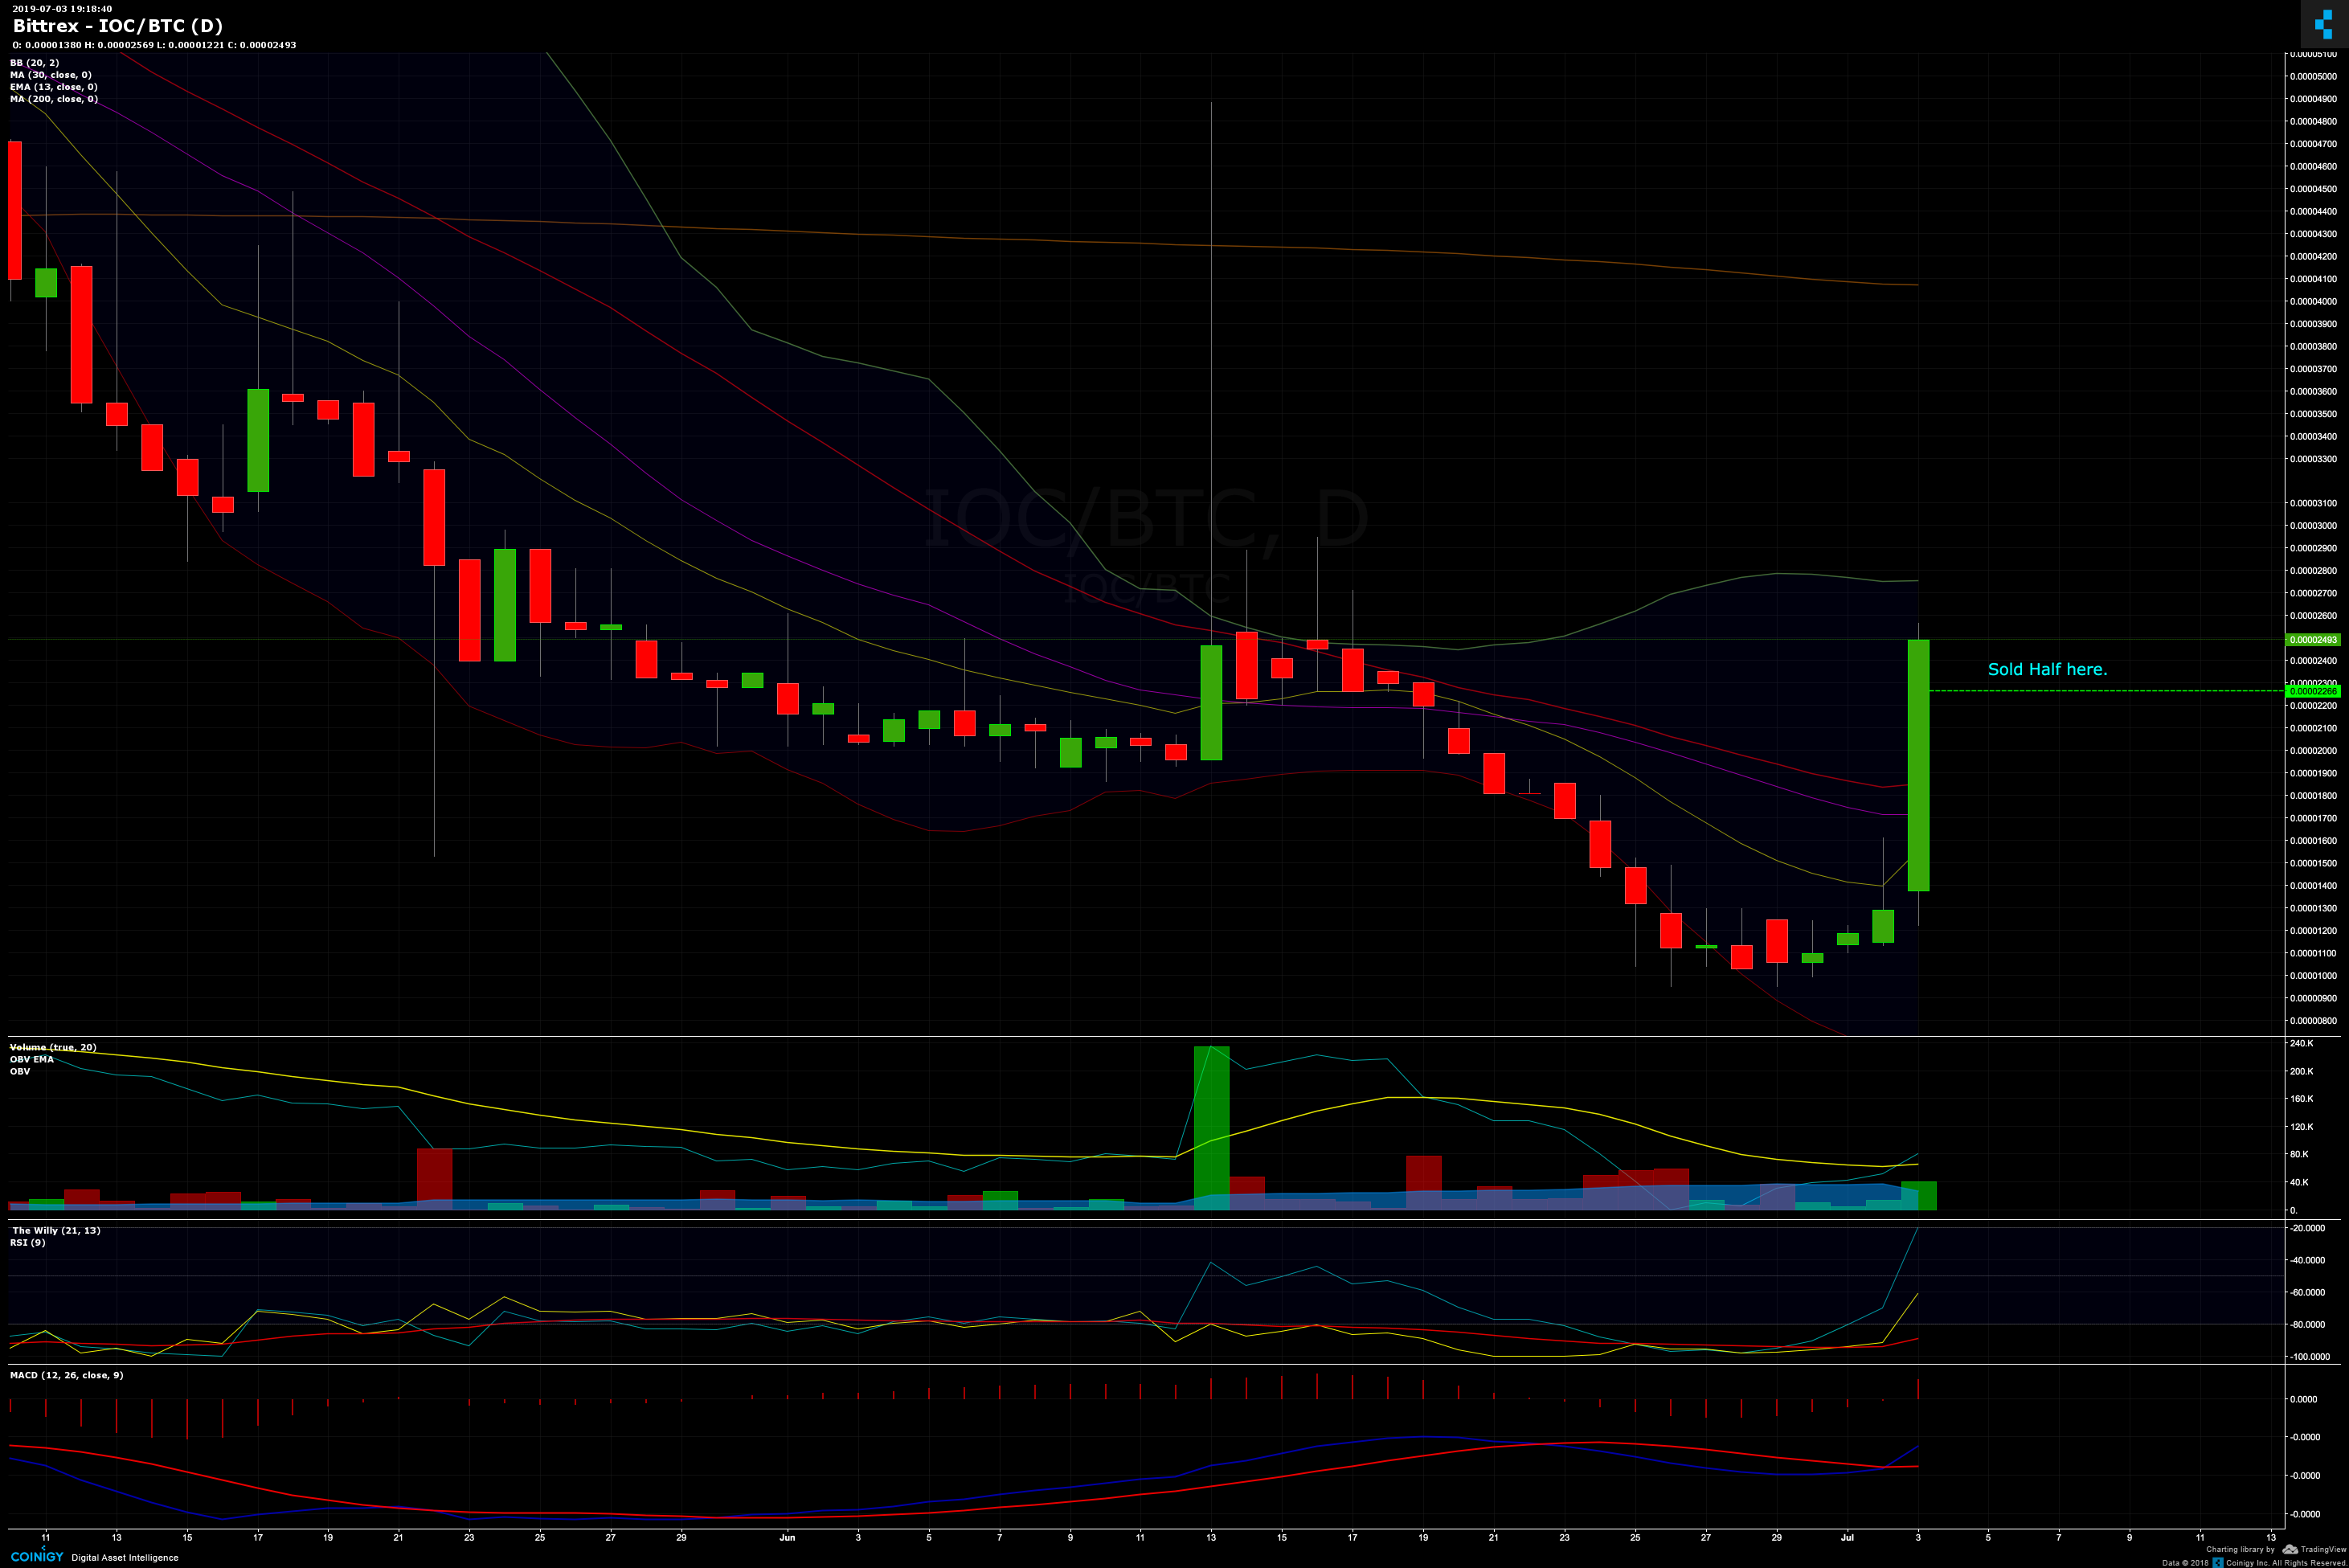The height and width of the screenshot is (1568, 2349).
Task: Click the 0.00003000 price axis label
Action: click(2313, 526)
